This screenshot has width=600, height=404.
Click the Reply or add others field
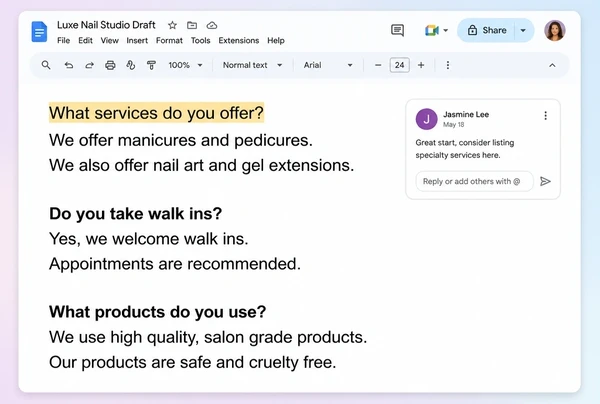(474, 181)
